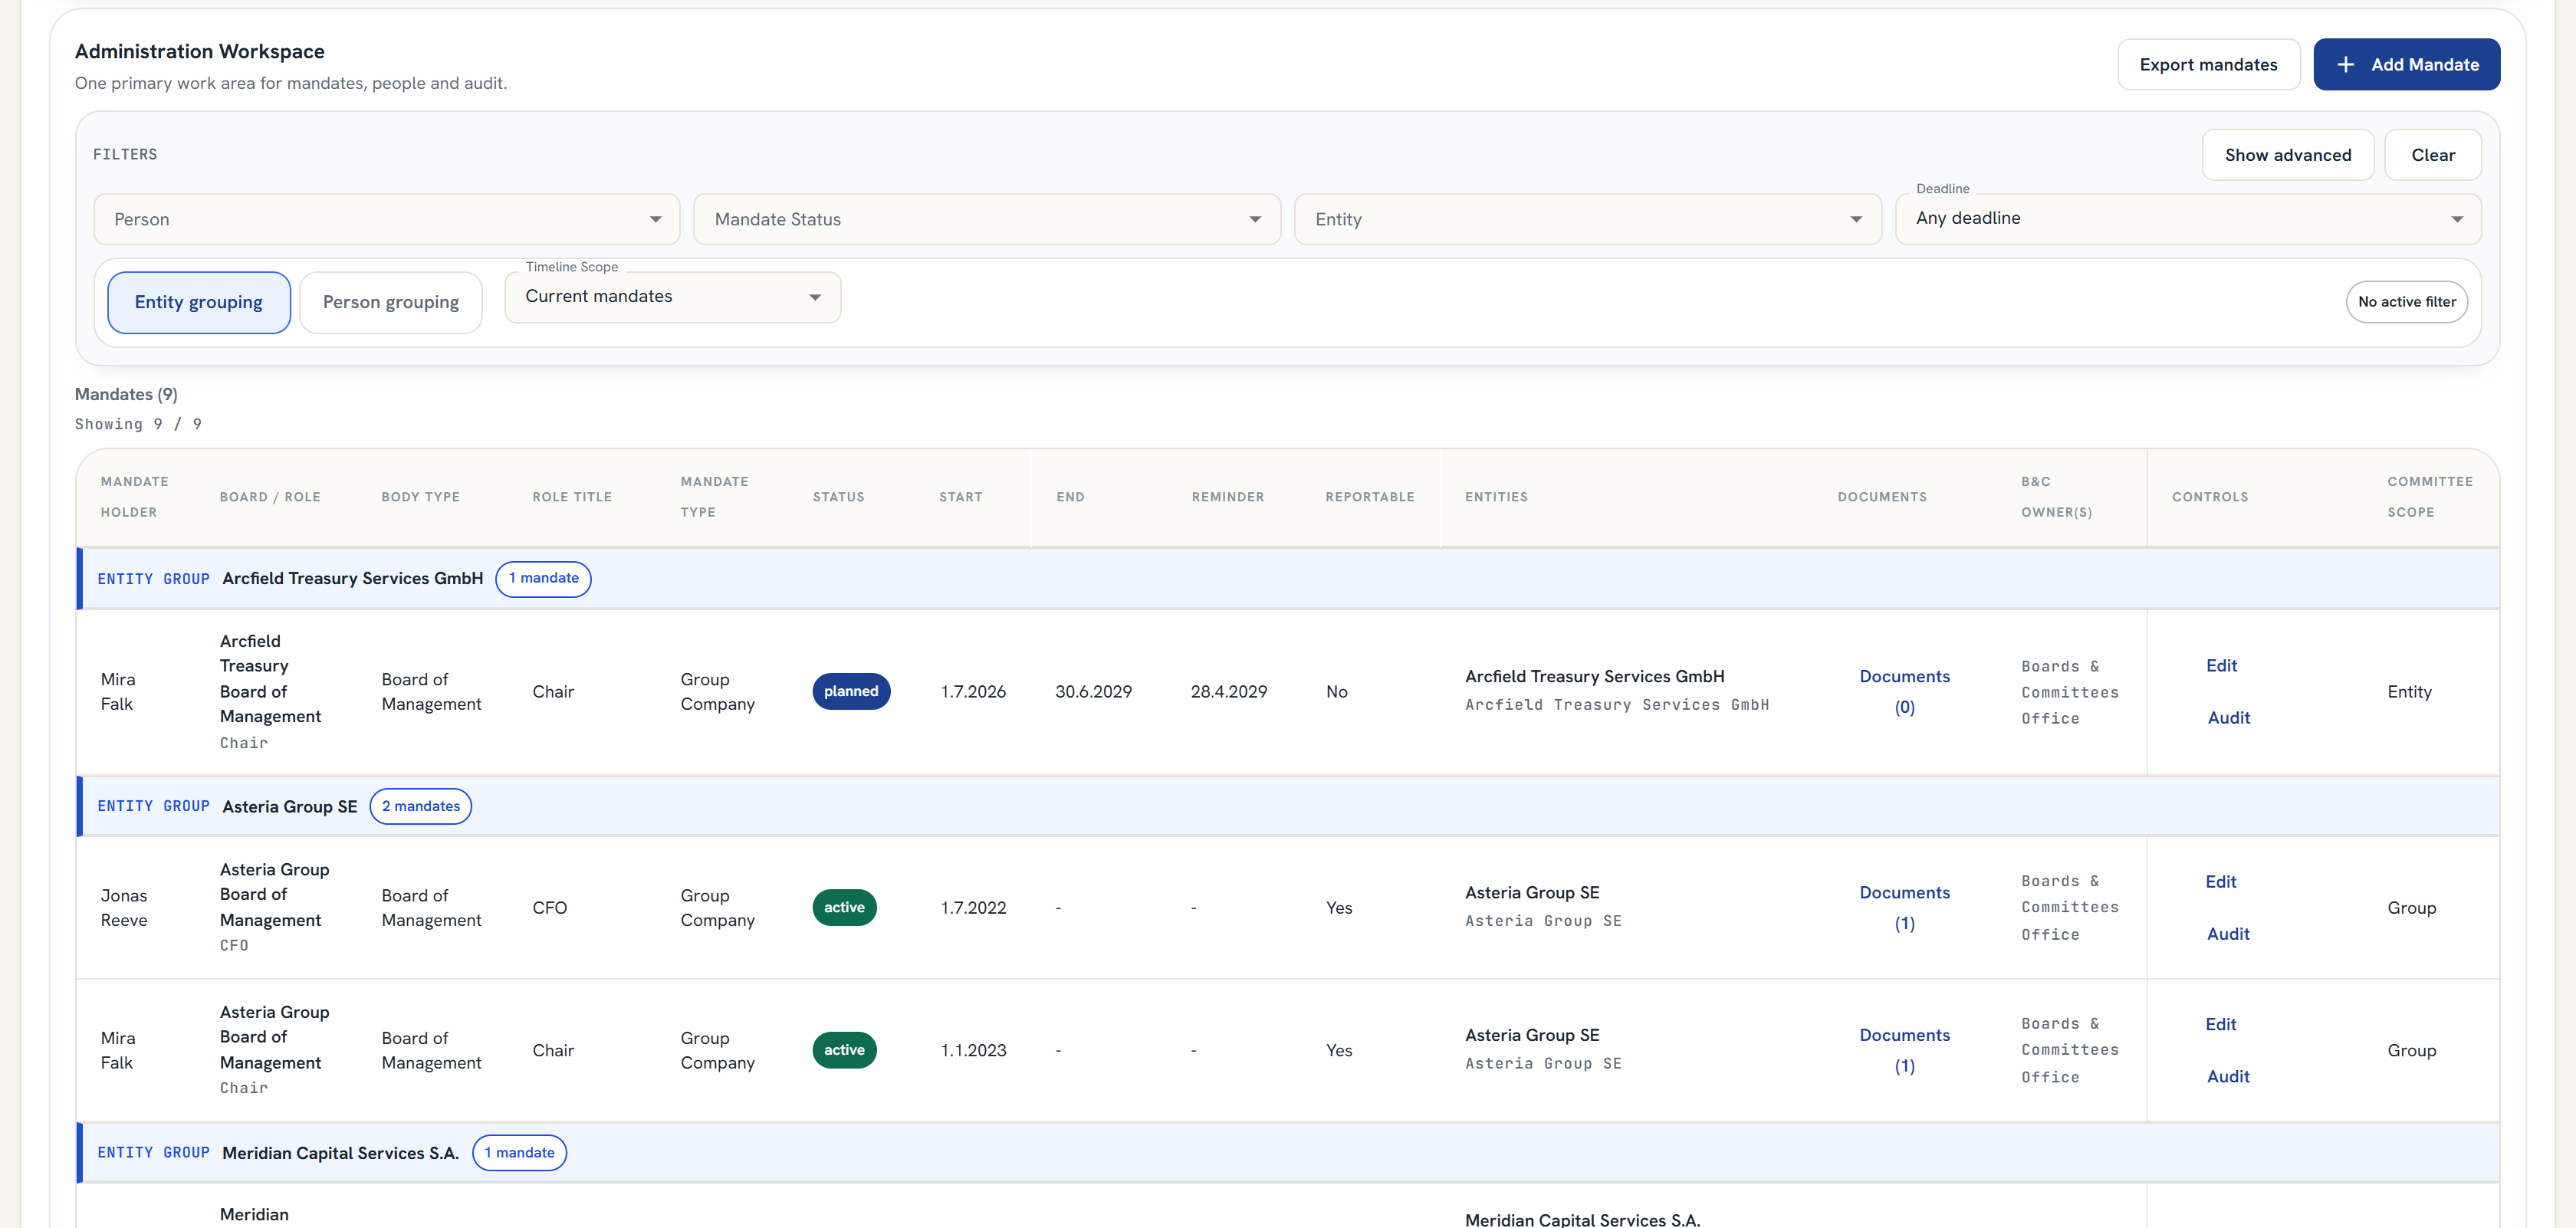
Task: Open Audit for the Arcfield Treasury mandate
Action: click(x=2228, y=718)
